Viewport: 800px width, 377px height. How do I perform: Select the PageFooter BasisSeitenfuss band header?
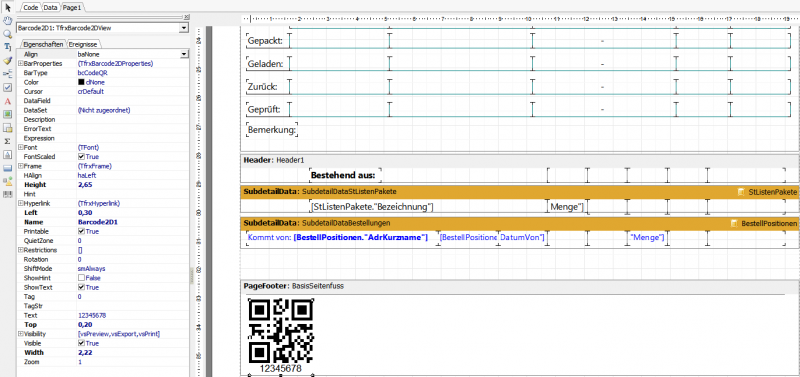[x=519, y=286]
